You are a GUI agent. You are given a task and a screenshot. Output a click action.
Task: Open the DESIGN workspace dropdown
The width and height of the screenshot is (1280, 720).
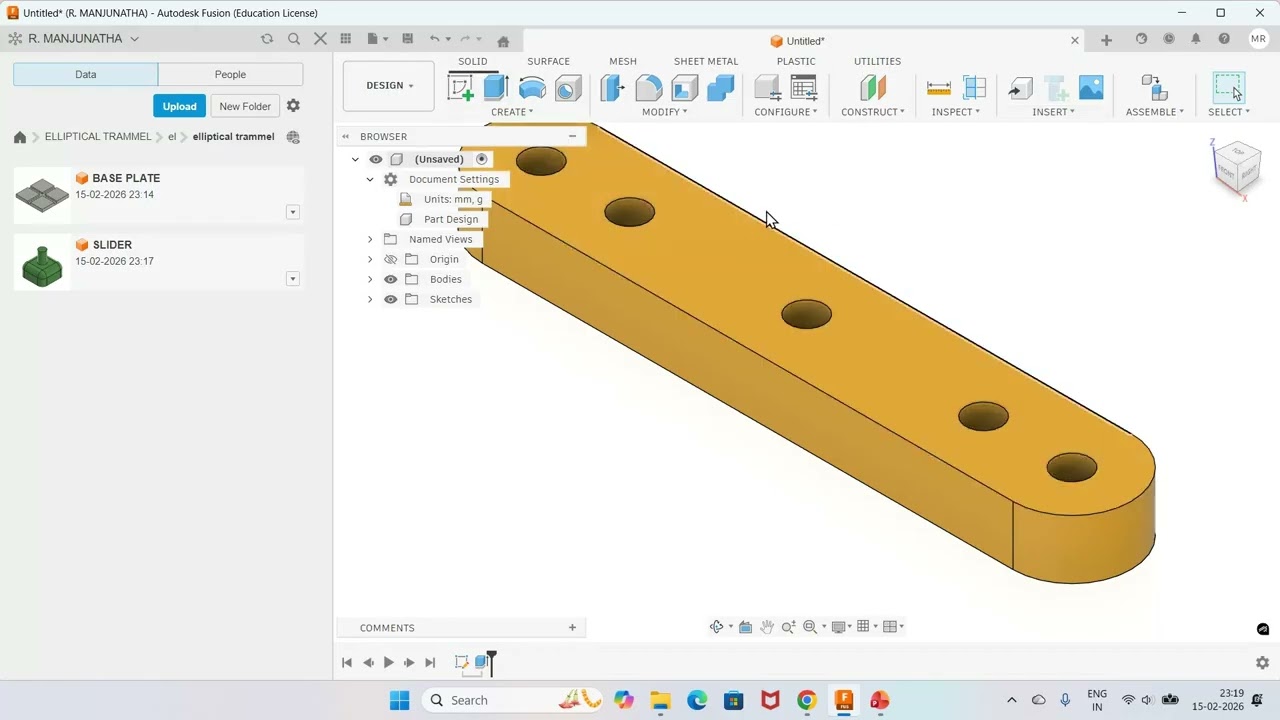[x=389, y=86]
